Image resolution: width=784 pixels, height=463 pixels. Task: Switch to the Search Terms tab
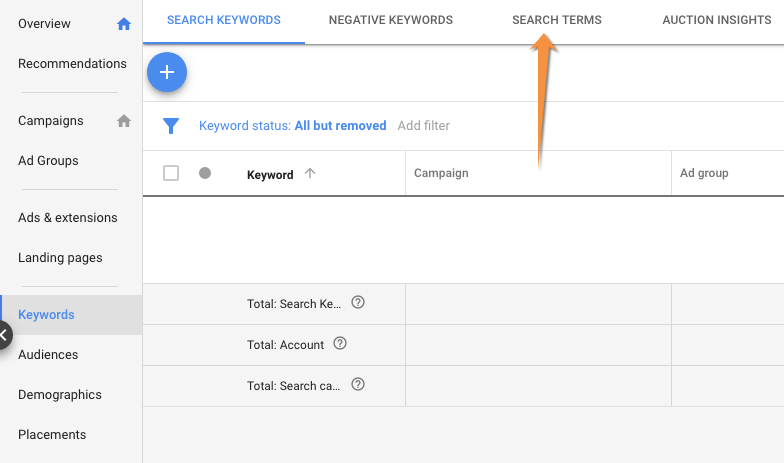(556, 20)
